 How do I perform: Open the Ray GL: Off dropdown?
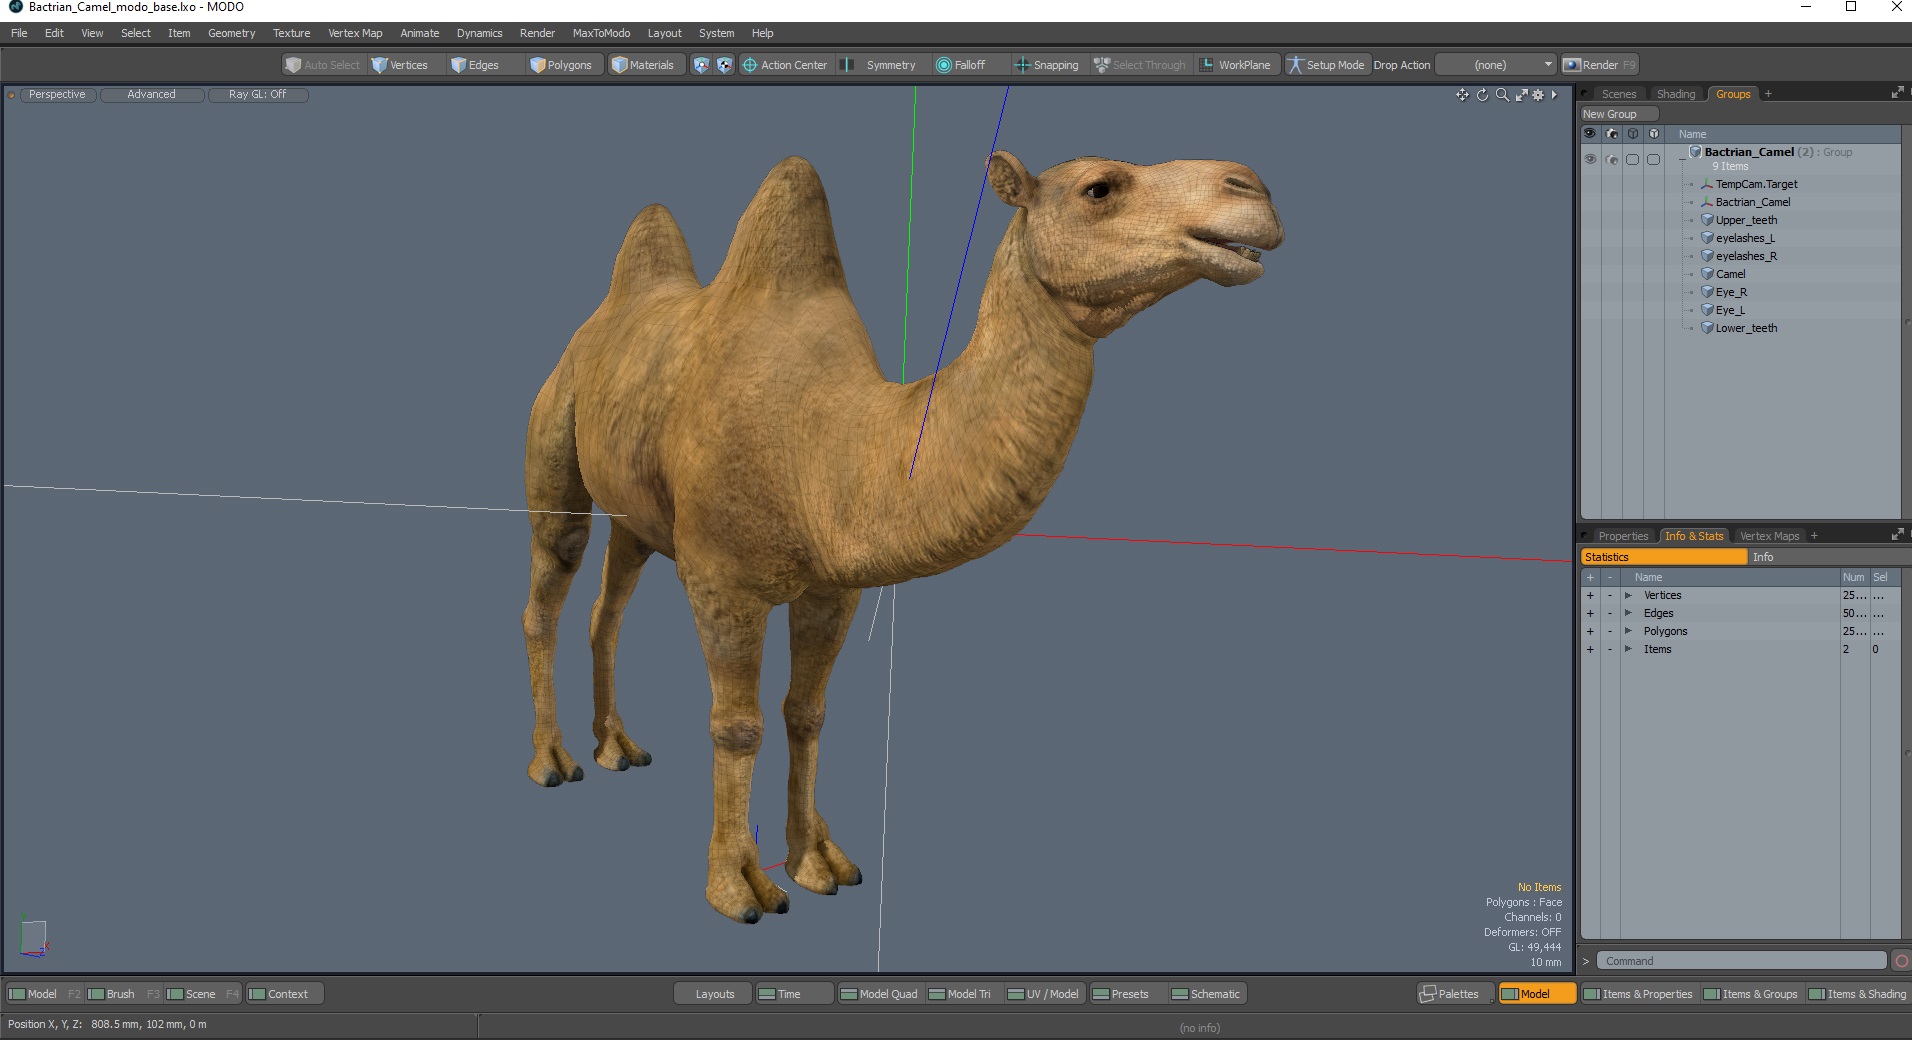[x=258, y=94]
